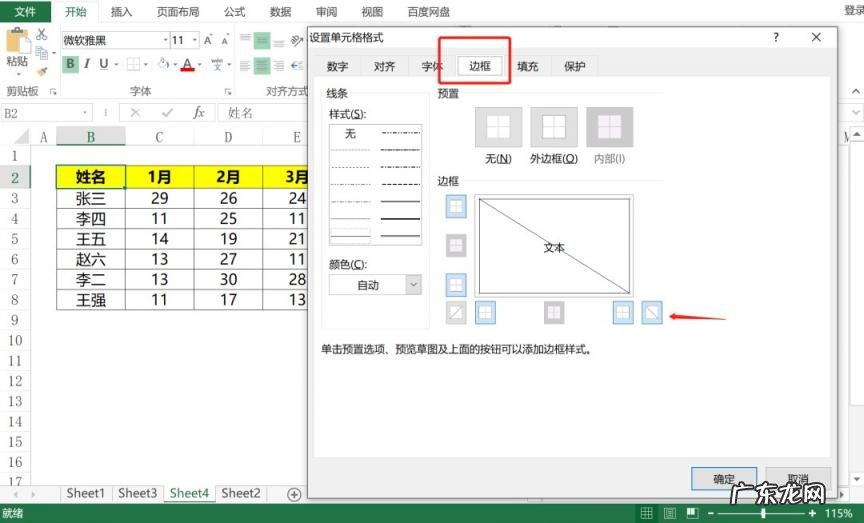Click the format painter brush icon
This screenshot has width=864, height=523.
[42, 71]
